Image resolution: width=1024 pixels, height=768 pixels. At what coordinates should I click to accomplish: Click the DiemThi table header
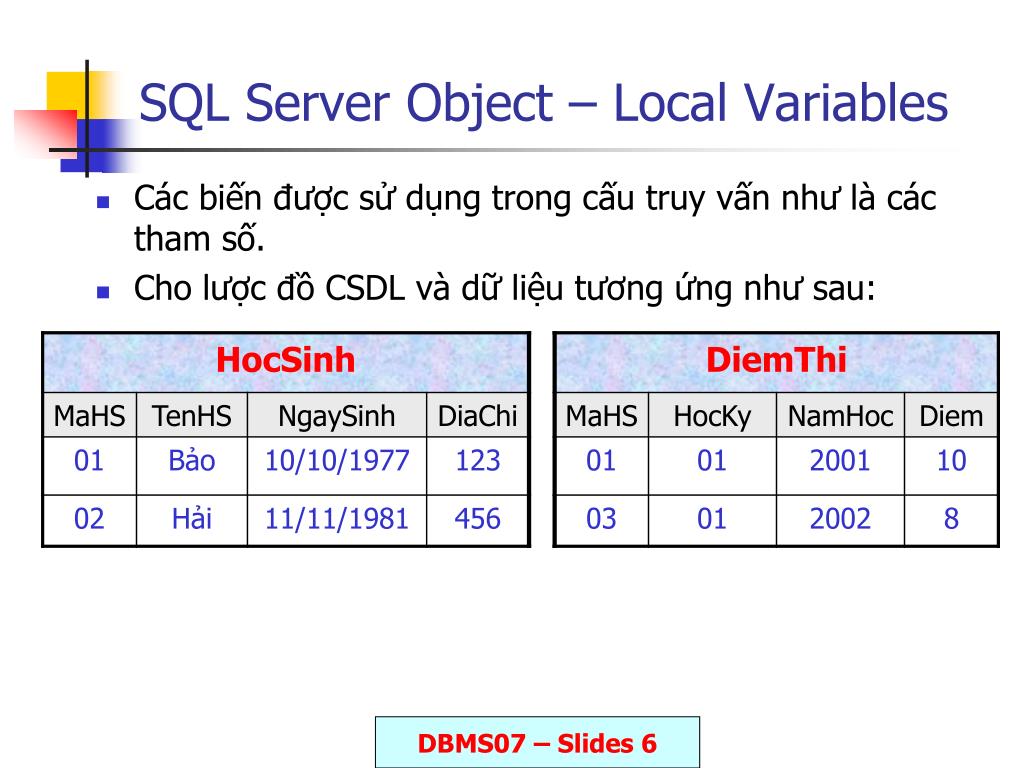pos(776,362)
